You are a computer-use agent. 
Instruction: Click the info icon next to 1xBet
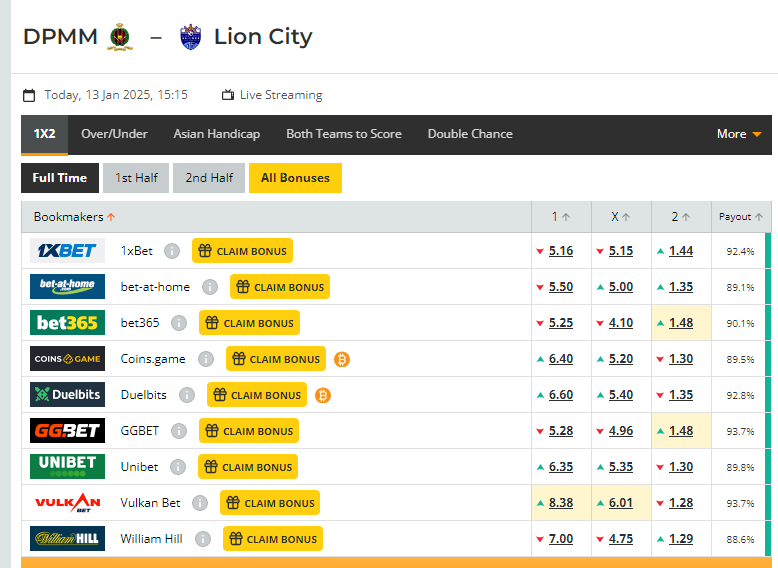point(172,251)
